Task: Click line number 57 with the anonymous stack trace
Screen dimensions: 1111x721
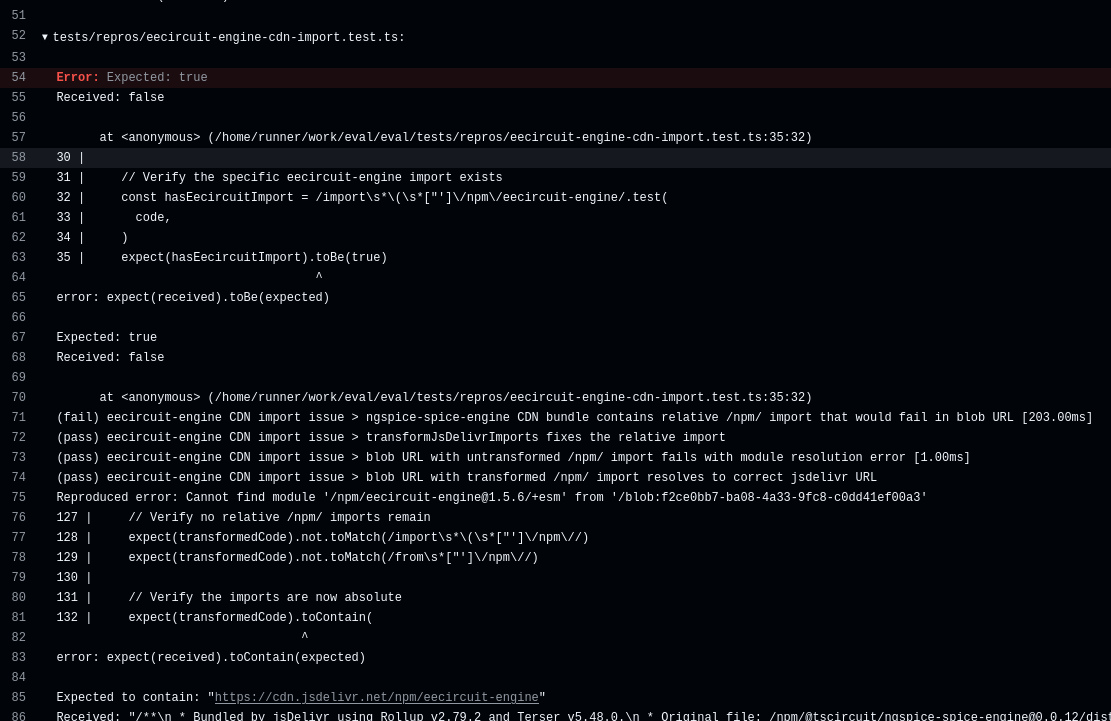Action: (x=18, y=137)
